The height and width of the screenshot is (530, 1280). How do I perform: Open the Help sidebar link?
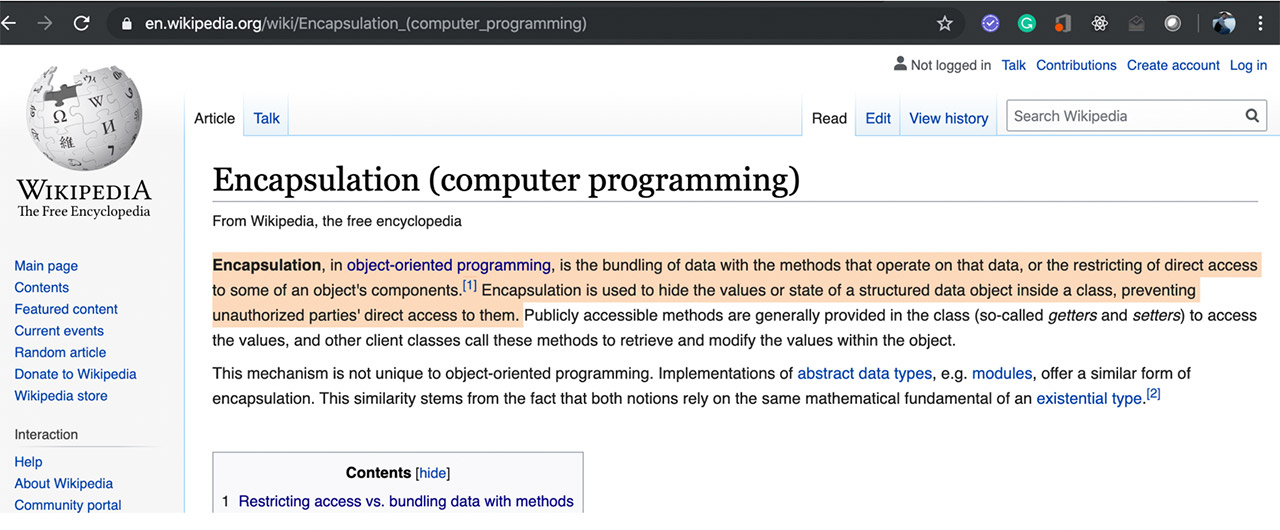click(x=28, y=462)
